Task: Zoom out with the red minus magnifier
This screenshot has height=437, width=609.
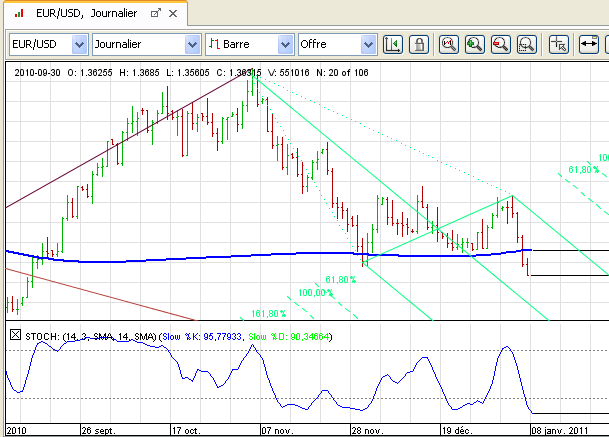Action: (x=501, y=45)
